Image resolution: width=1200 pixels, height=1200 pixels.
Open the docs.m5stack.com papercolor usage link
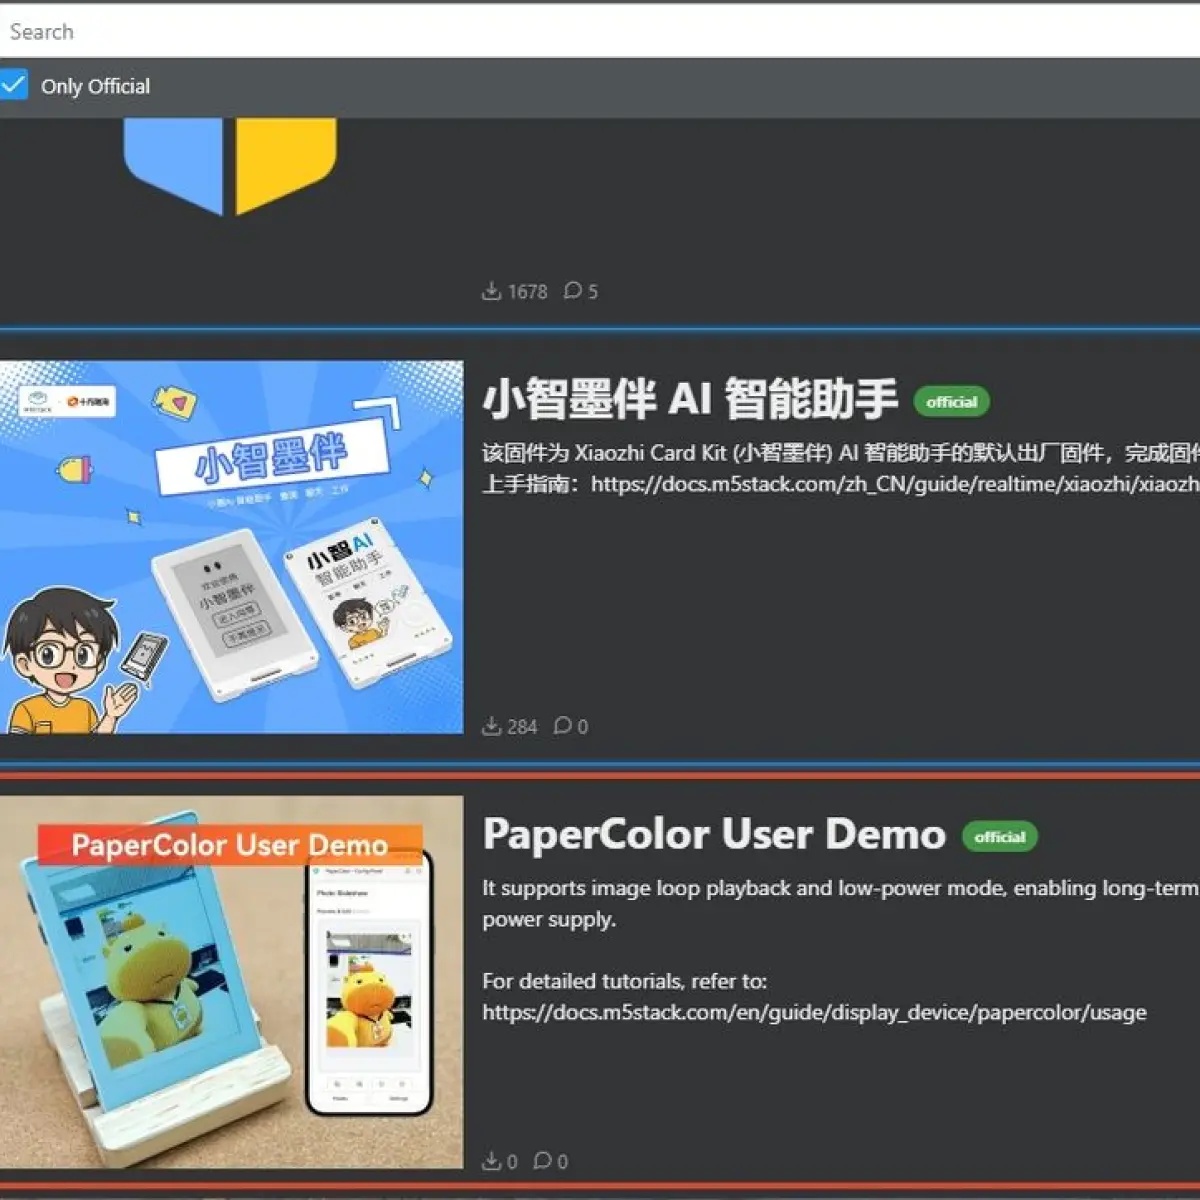[814, 1012]
